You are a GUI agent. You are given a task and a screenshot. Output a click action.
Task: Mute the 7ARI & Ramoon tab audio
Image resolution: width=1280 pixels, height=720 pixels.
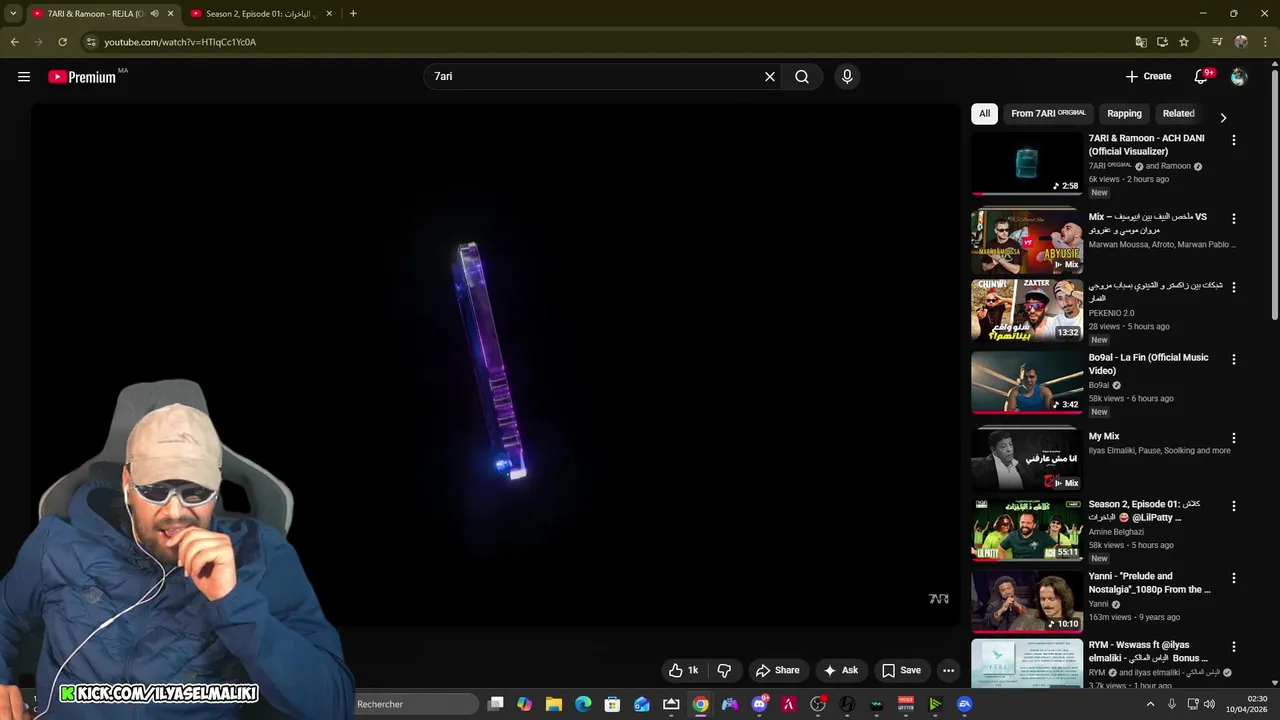pyautogui.click(x=154, y=14)
